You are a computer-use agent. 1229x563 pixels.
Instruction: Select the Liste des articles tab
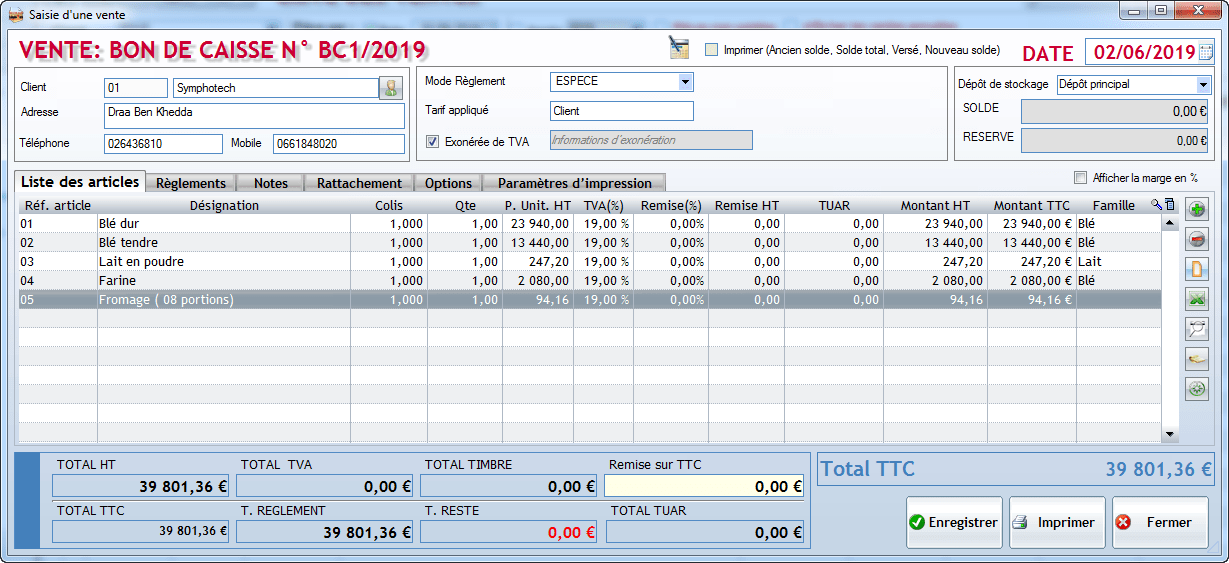80,181
